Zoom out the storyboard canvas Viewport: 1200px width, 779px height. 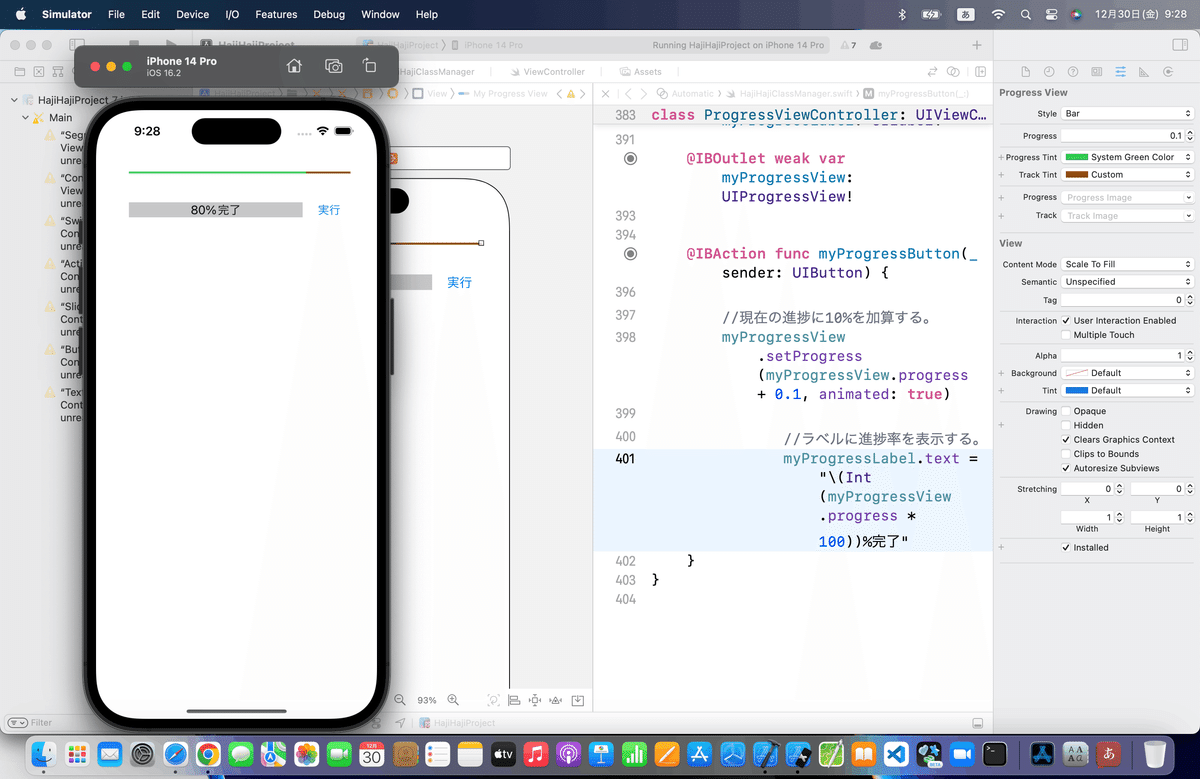tap(400, 700)
